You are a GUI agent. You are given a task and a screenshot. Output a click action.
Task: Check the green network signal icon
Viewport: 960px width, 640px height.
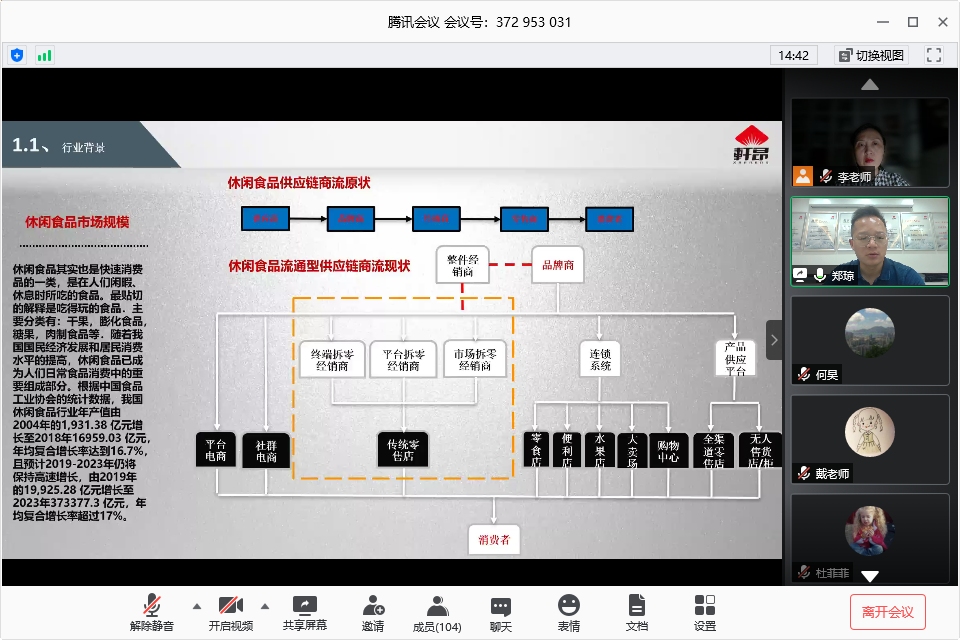click(44, 55)
